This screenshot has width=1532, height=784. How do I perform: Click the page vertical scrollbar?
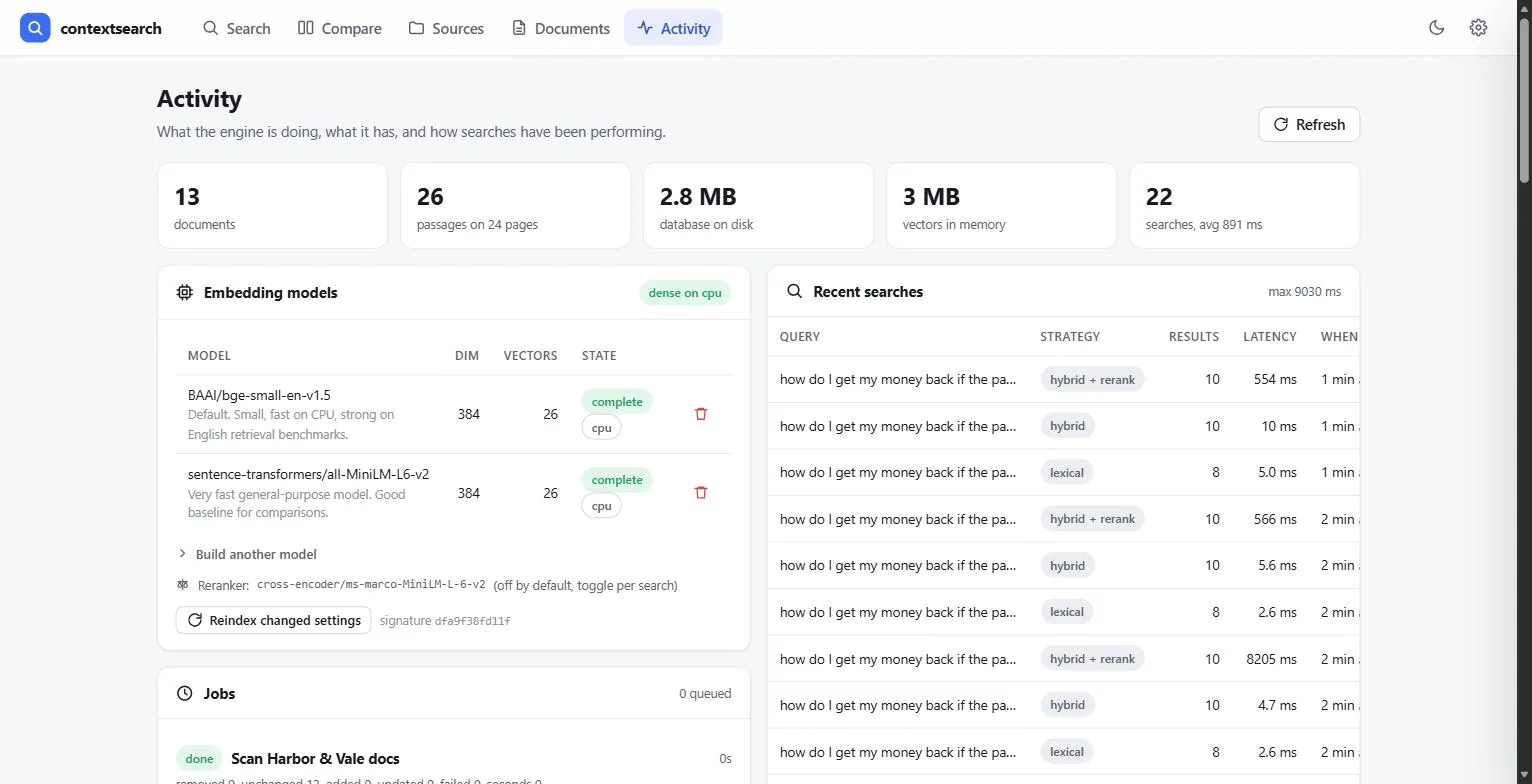[x=1524, y=100]
